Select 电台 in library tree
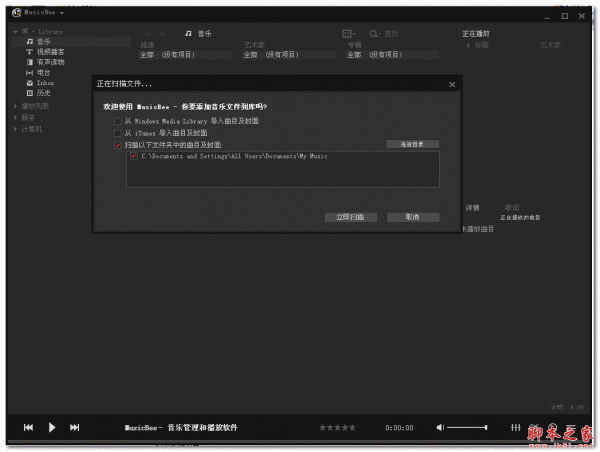 pyautogui.click(x=43, y=73)
